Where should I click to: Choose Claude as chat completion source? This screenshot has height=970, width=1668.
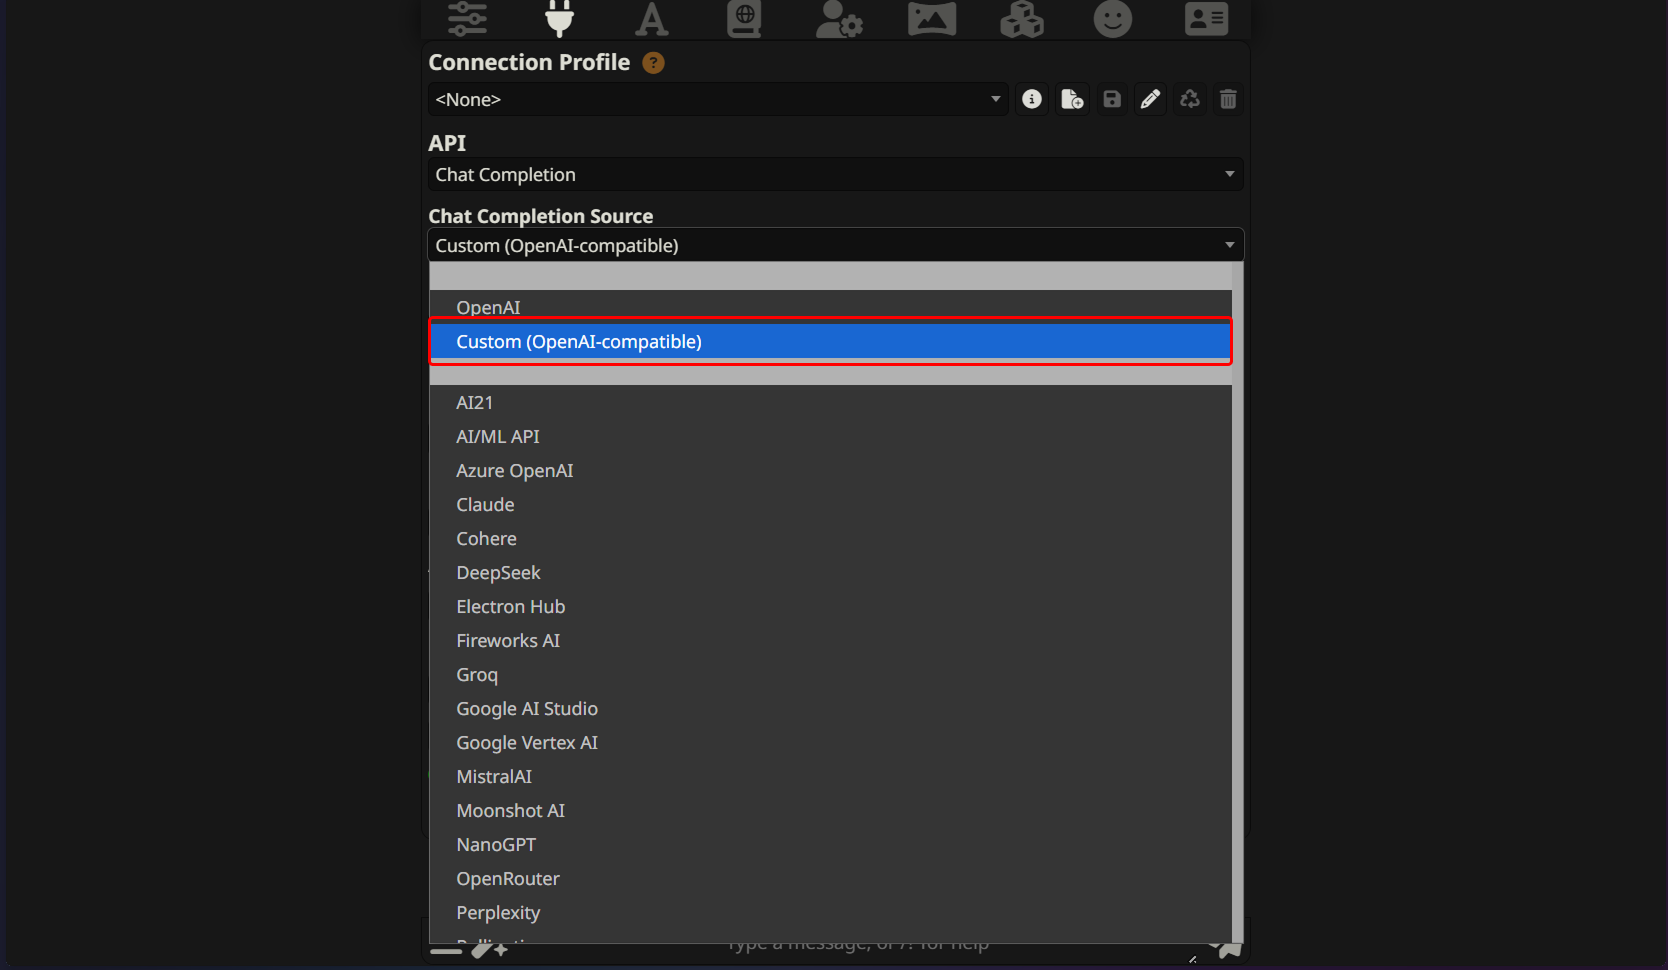click(x=485, y=505)
